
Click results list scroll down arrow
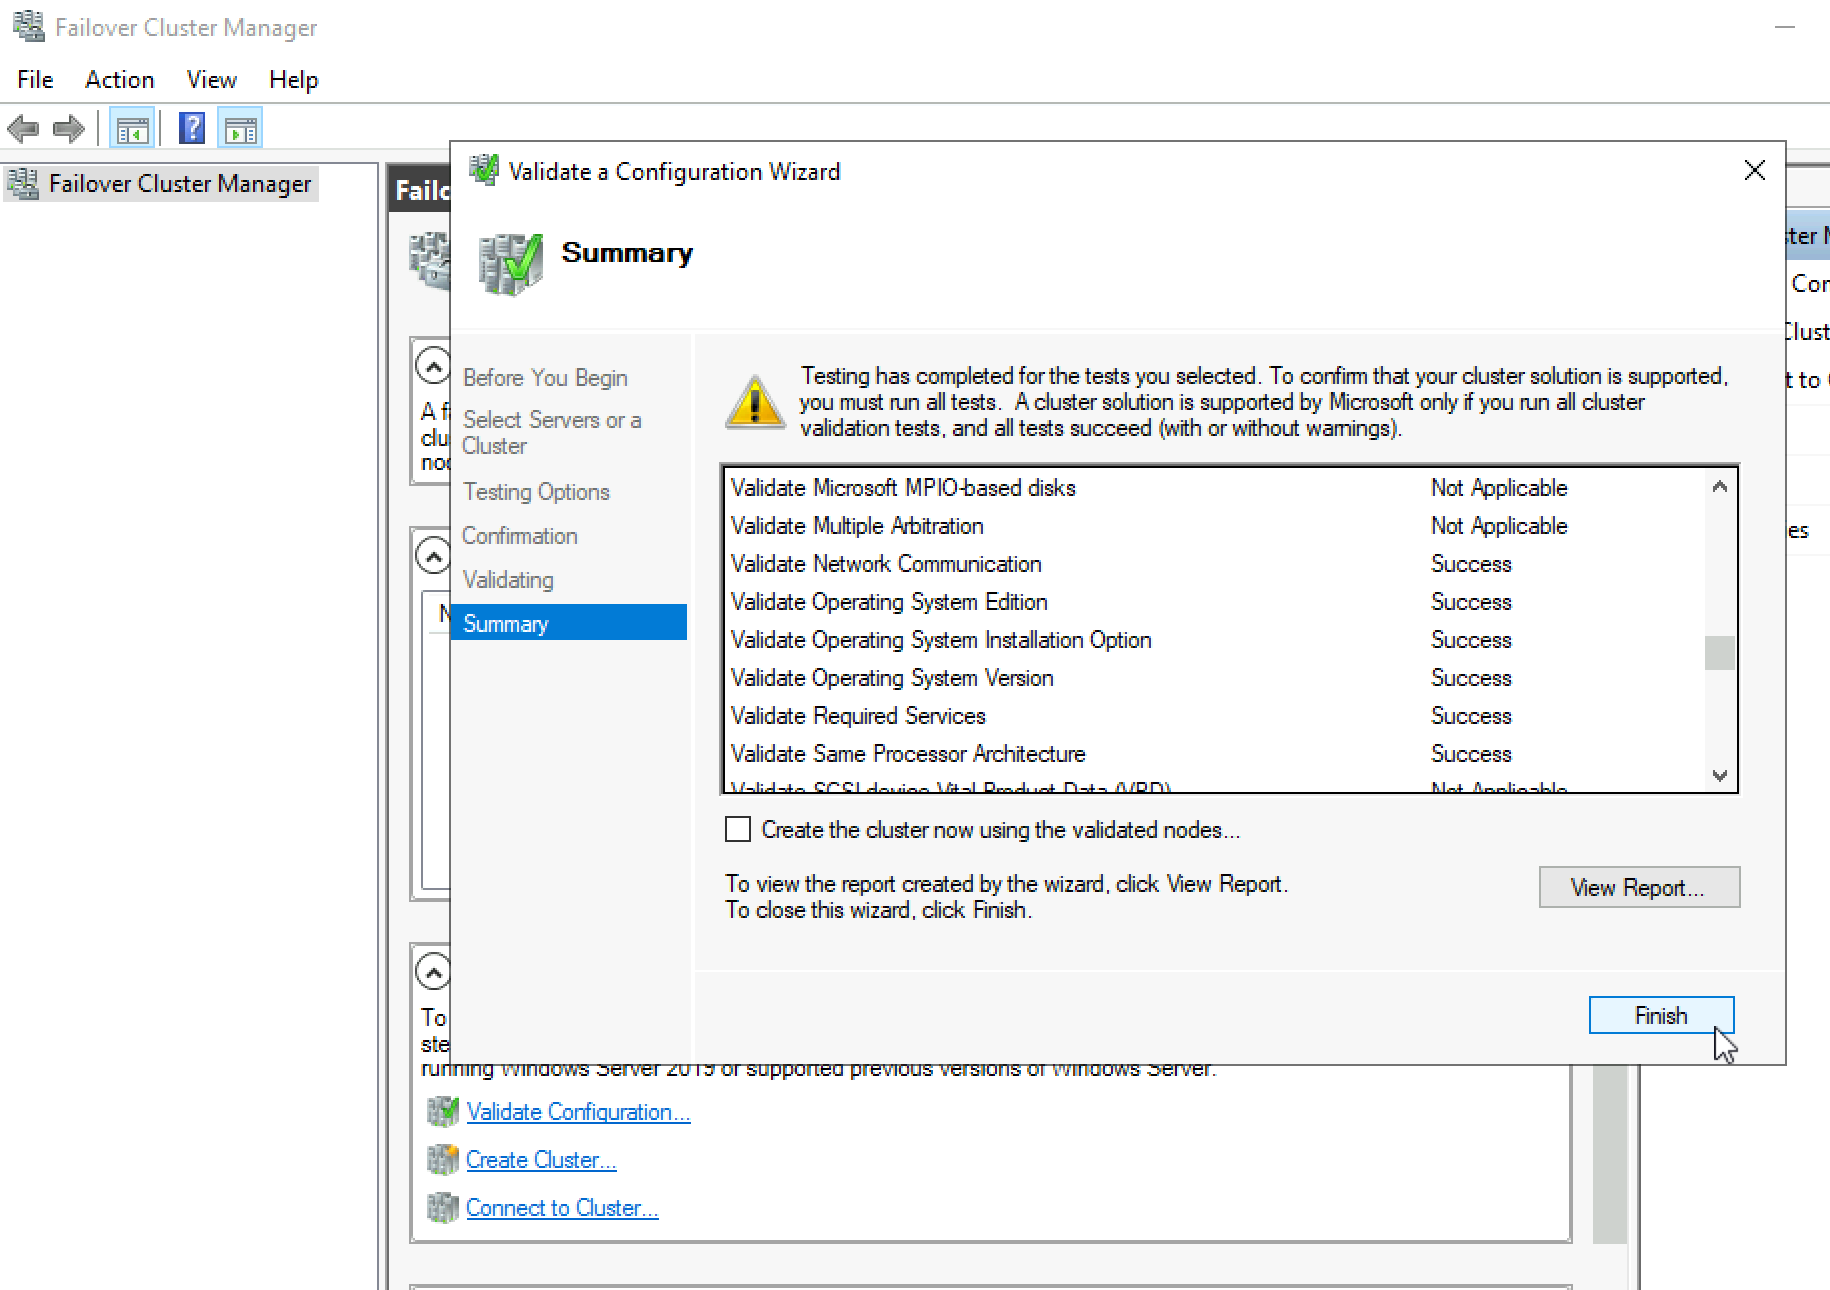point(1720,775)
